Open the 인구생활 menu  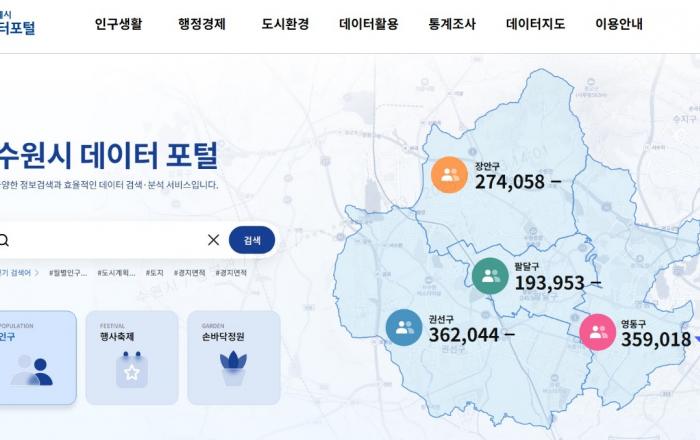tap(118, 24)
